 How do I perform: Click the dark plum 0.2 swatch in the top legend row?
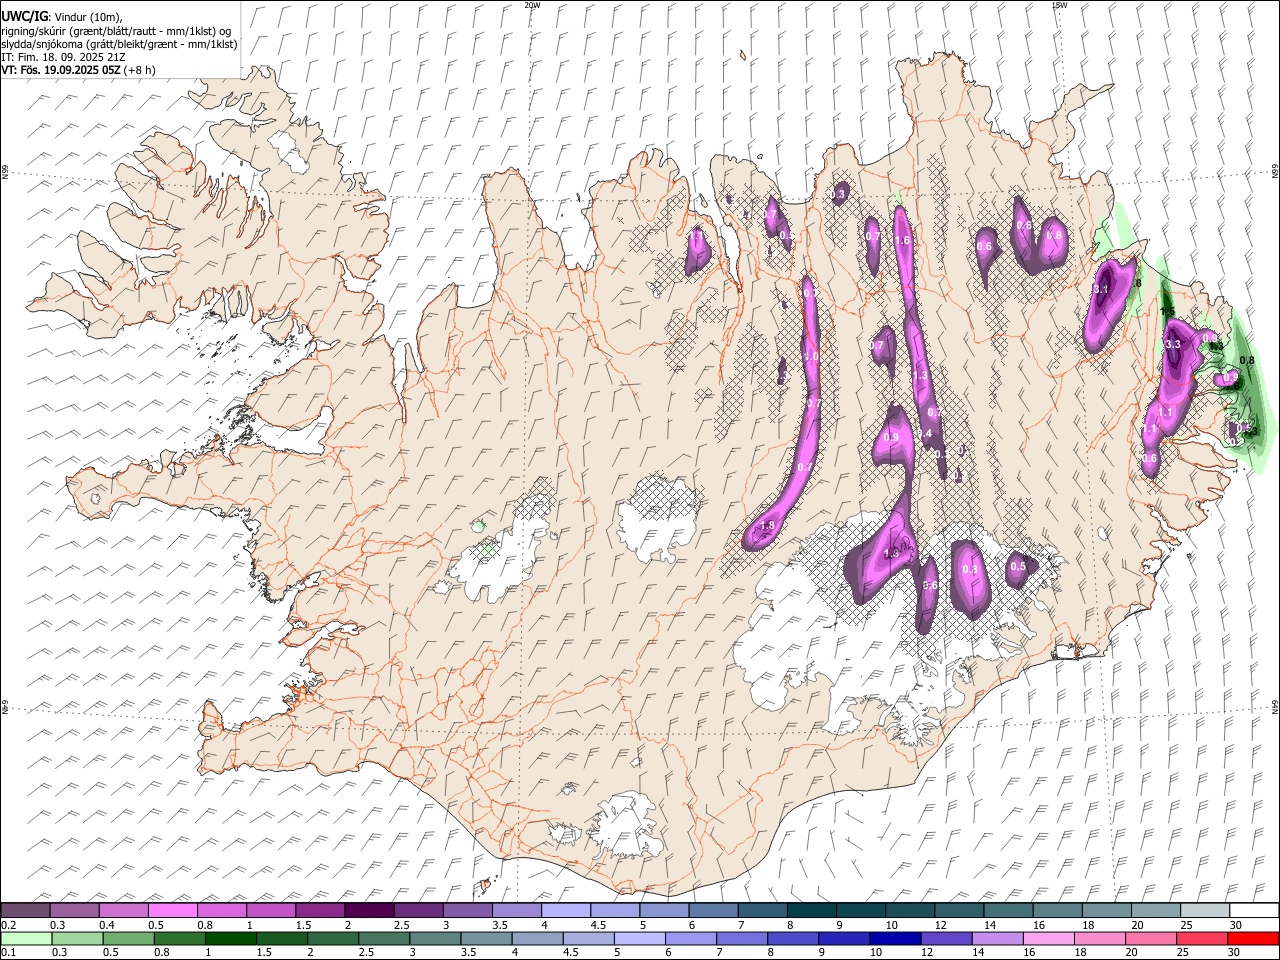tap(26, 911)
